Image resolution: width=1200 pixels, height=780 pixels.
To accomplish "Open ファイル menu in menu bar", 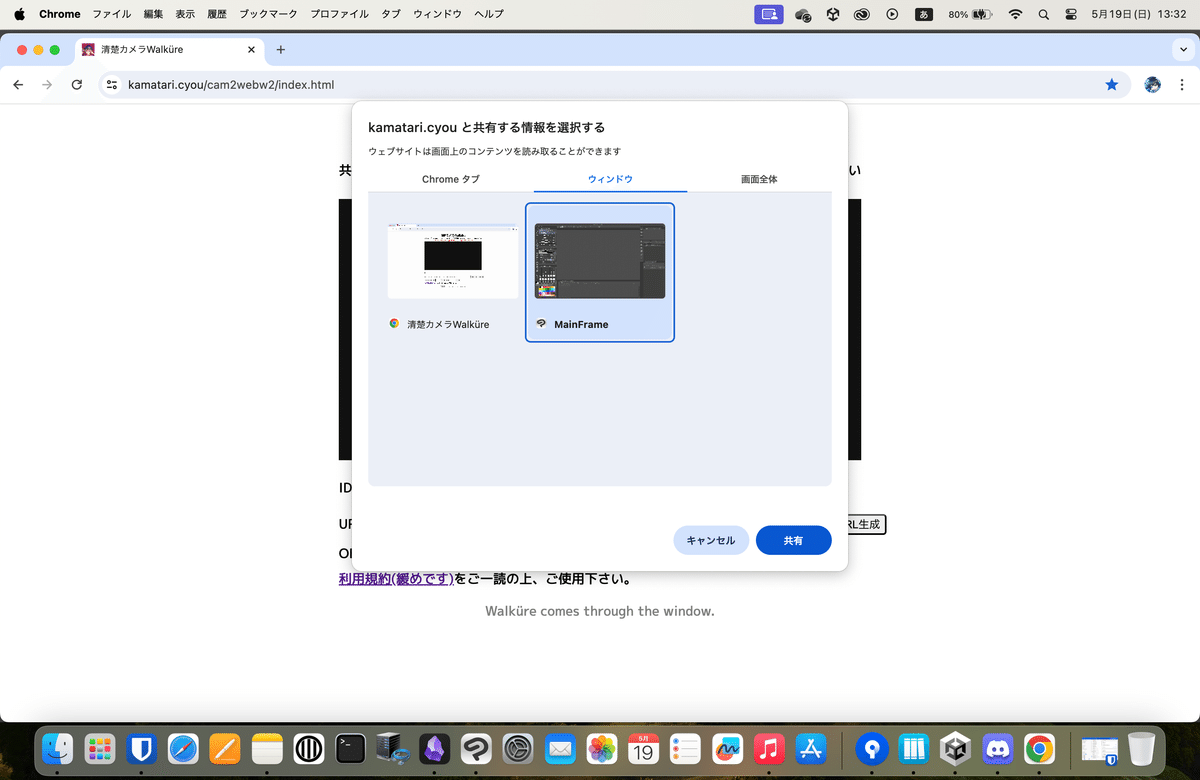I will 112,14.
